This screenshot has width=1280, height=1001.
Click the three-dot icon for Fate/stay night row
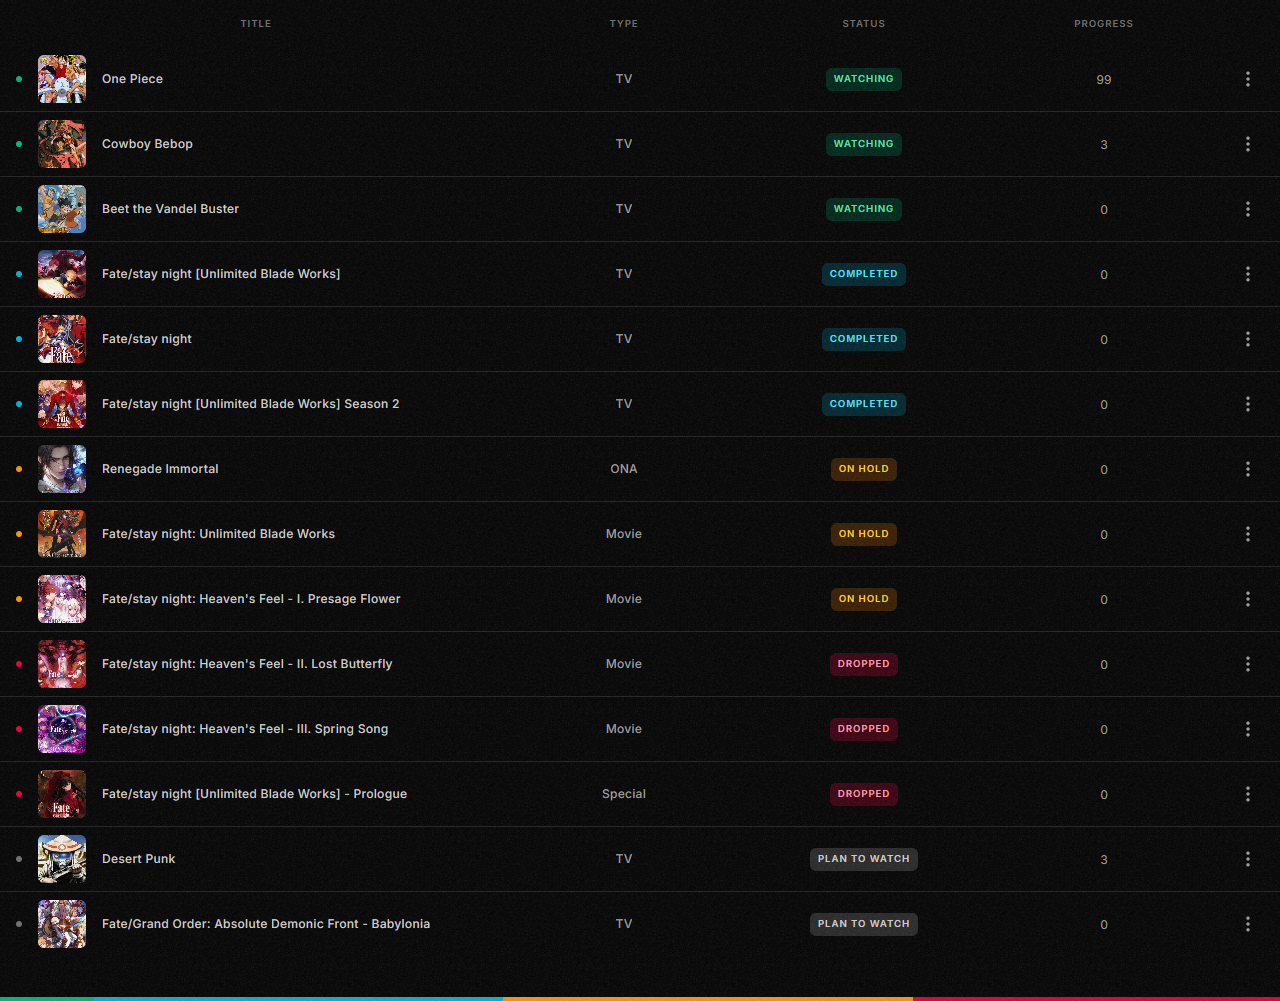(x=1247, y=339)
